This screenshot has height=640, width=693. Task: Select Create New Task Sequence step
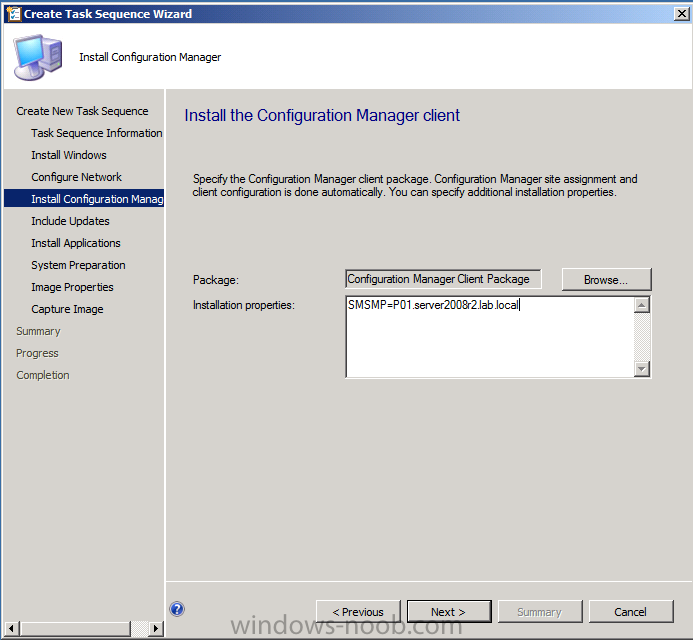(82, 111)
